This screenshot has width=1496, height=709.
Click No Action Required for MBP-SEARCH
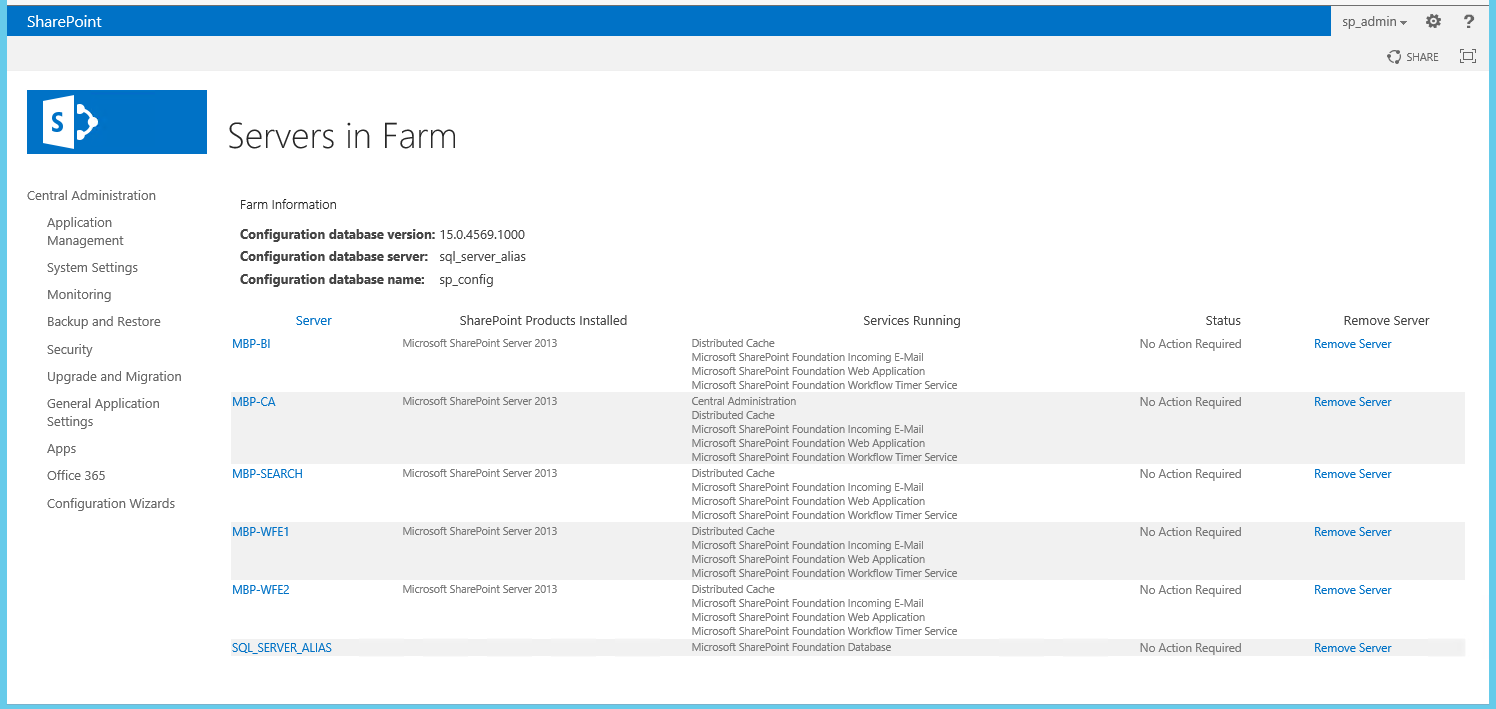click(x=1190, y=474)
